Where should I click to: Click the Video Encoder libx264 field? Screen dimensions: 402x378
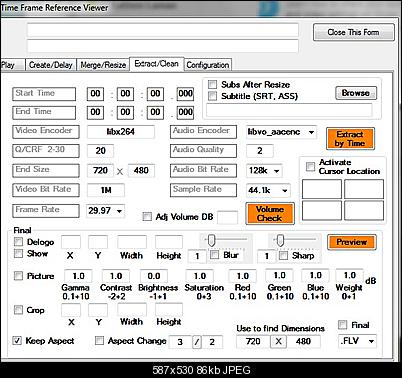[121, 132]
